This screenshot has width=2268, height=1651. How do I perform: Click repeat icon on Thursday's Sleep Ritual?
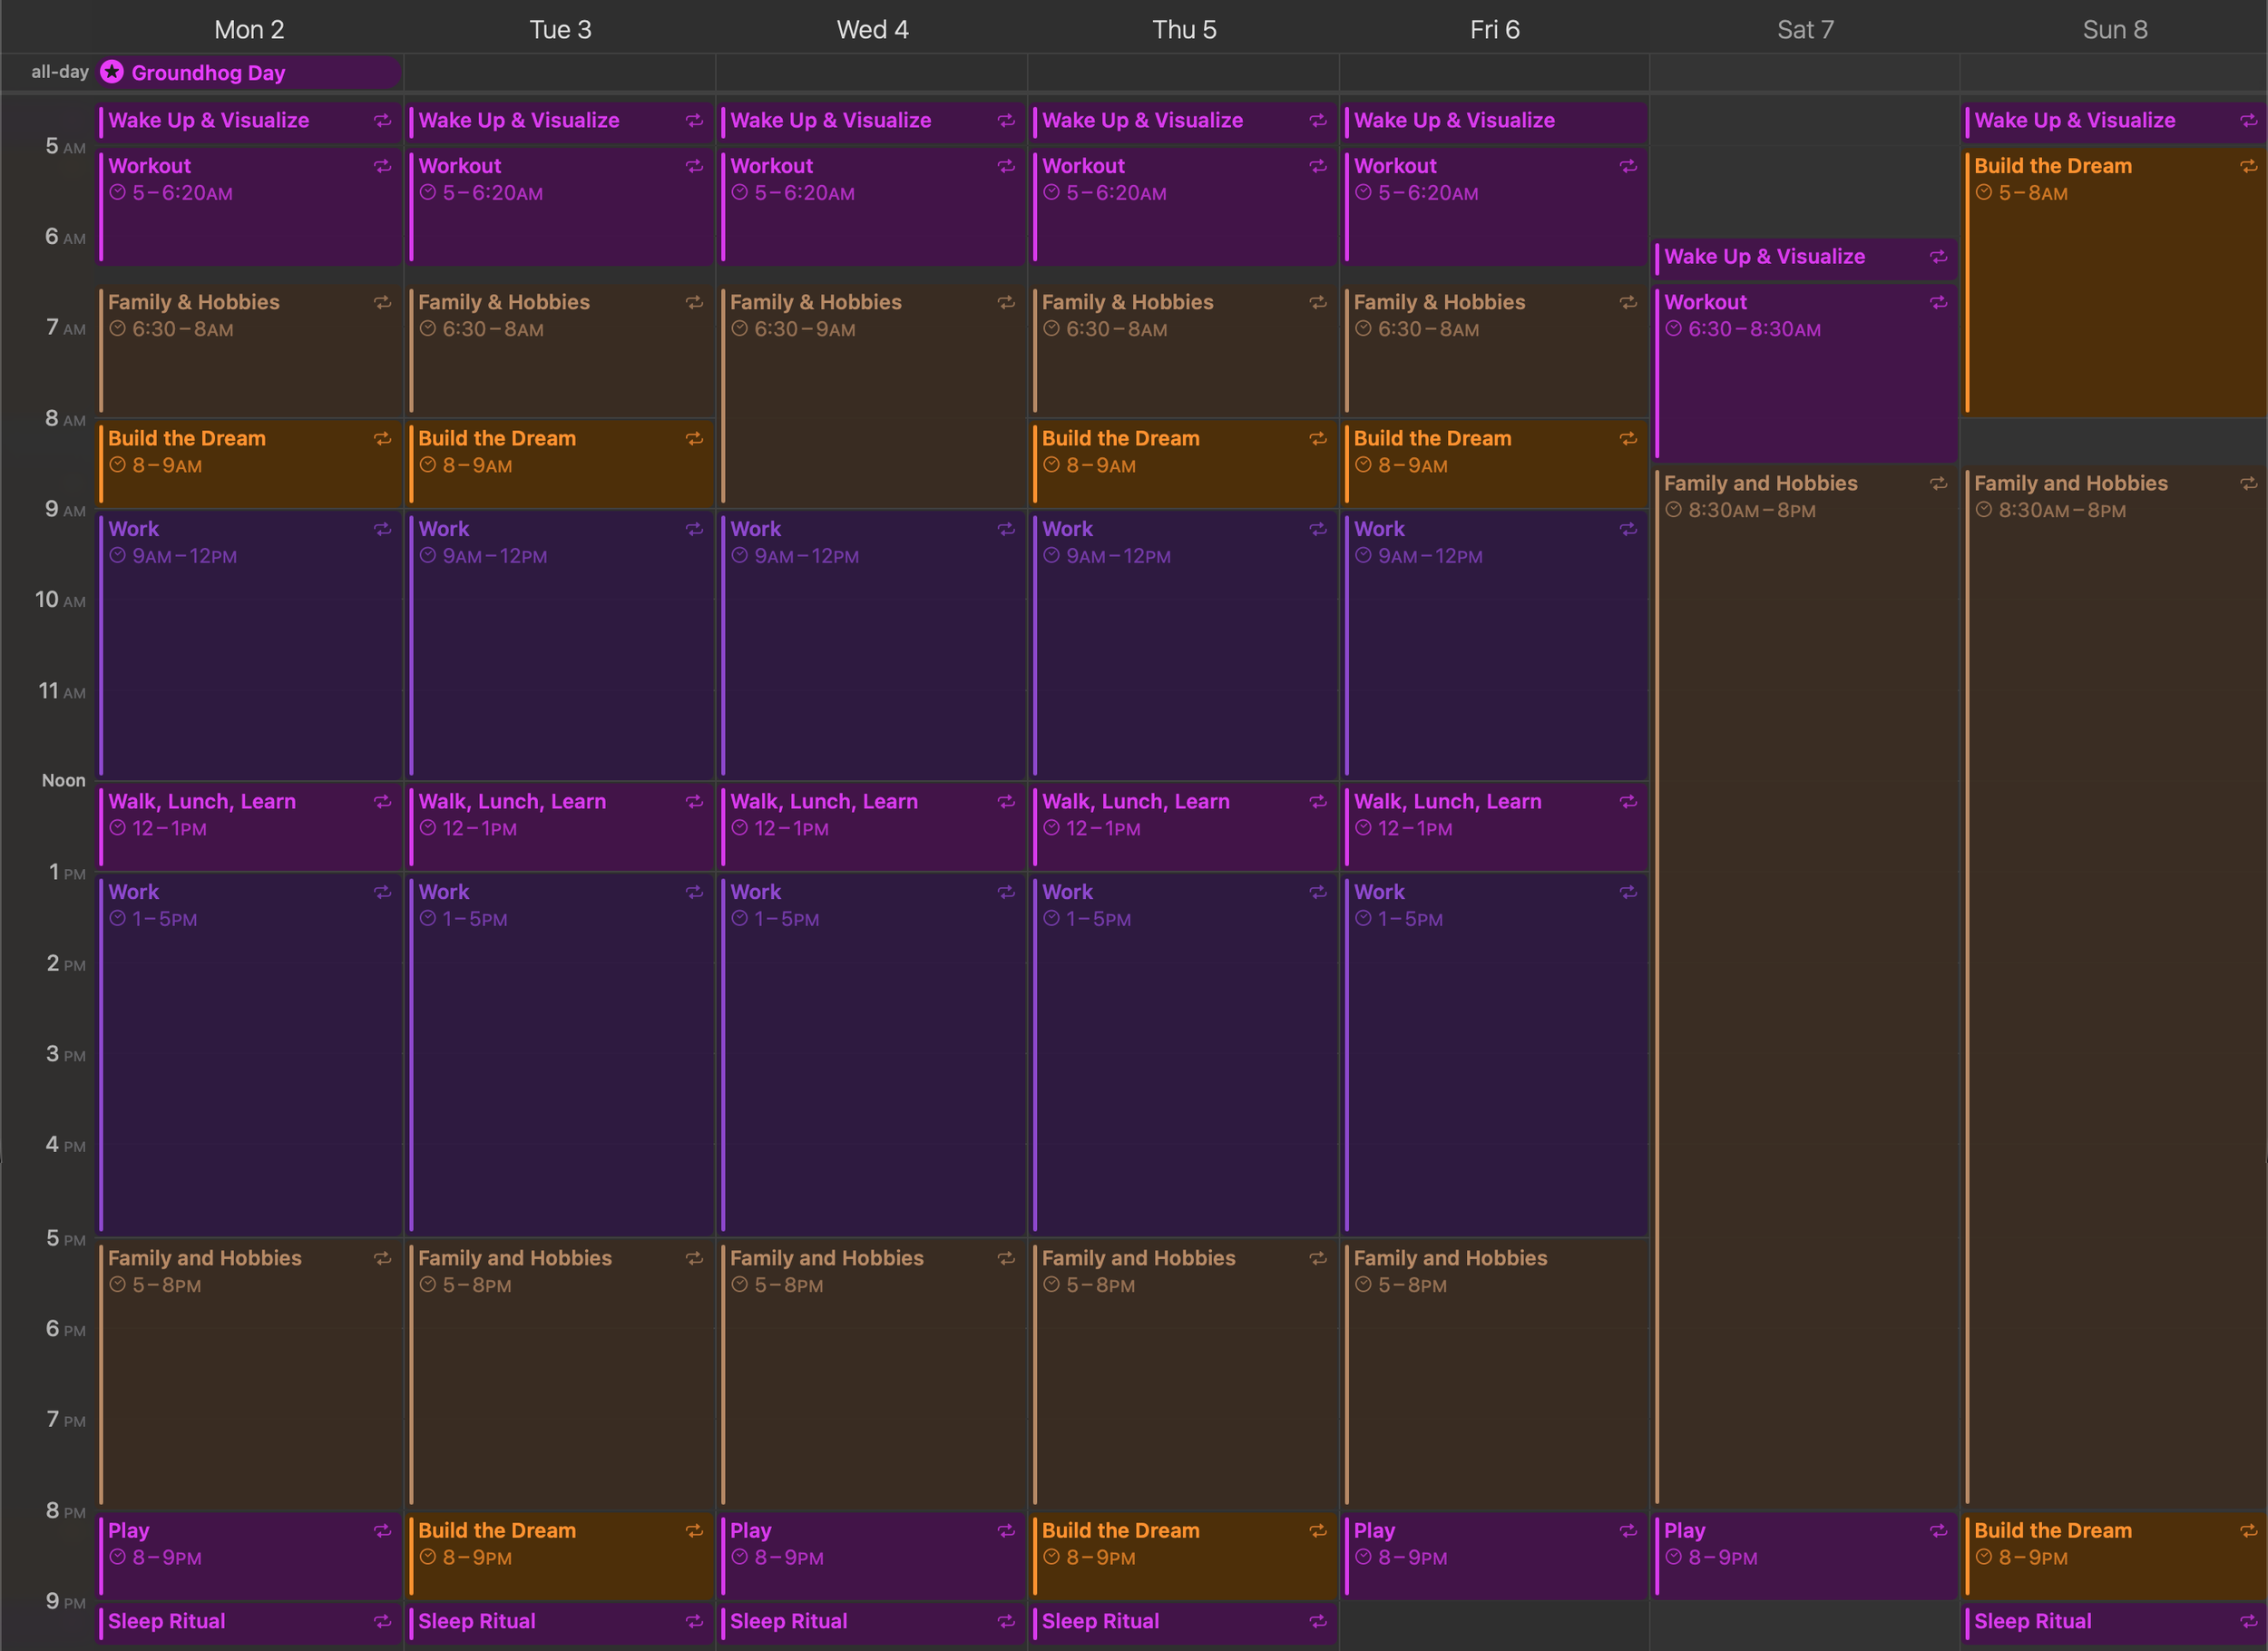1318,1621
